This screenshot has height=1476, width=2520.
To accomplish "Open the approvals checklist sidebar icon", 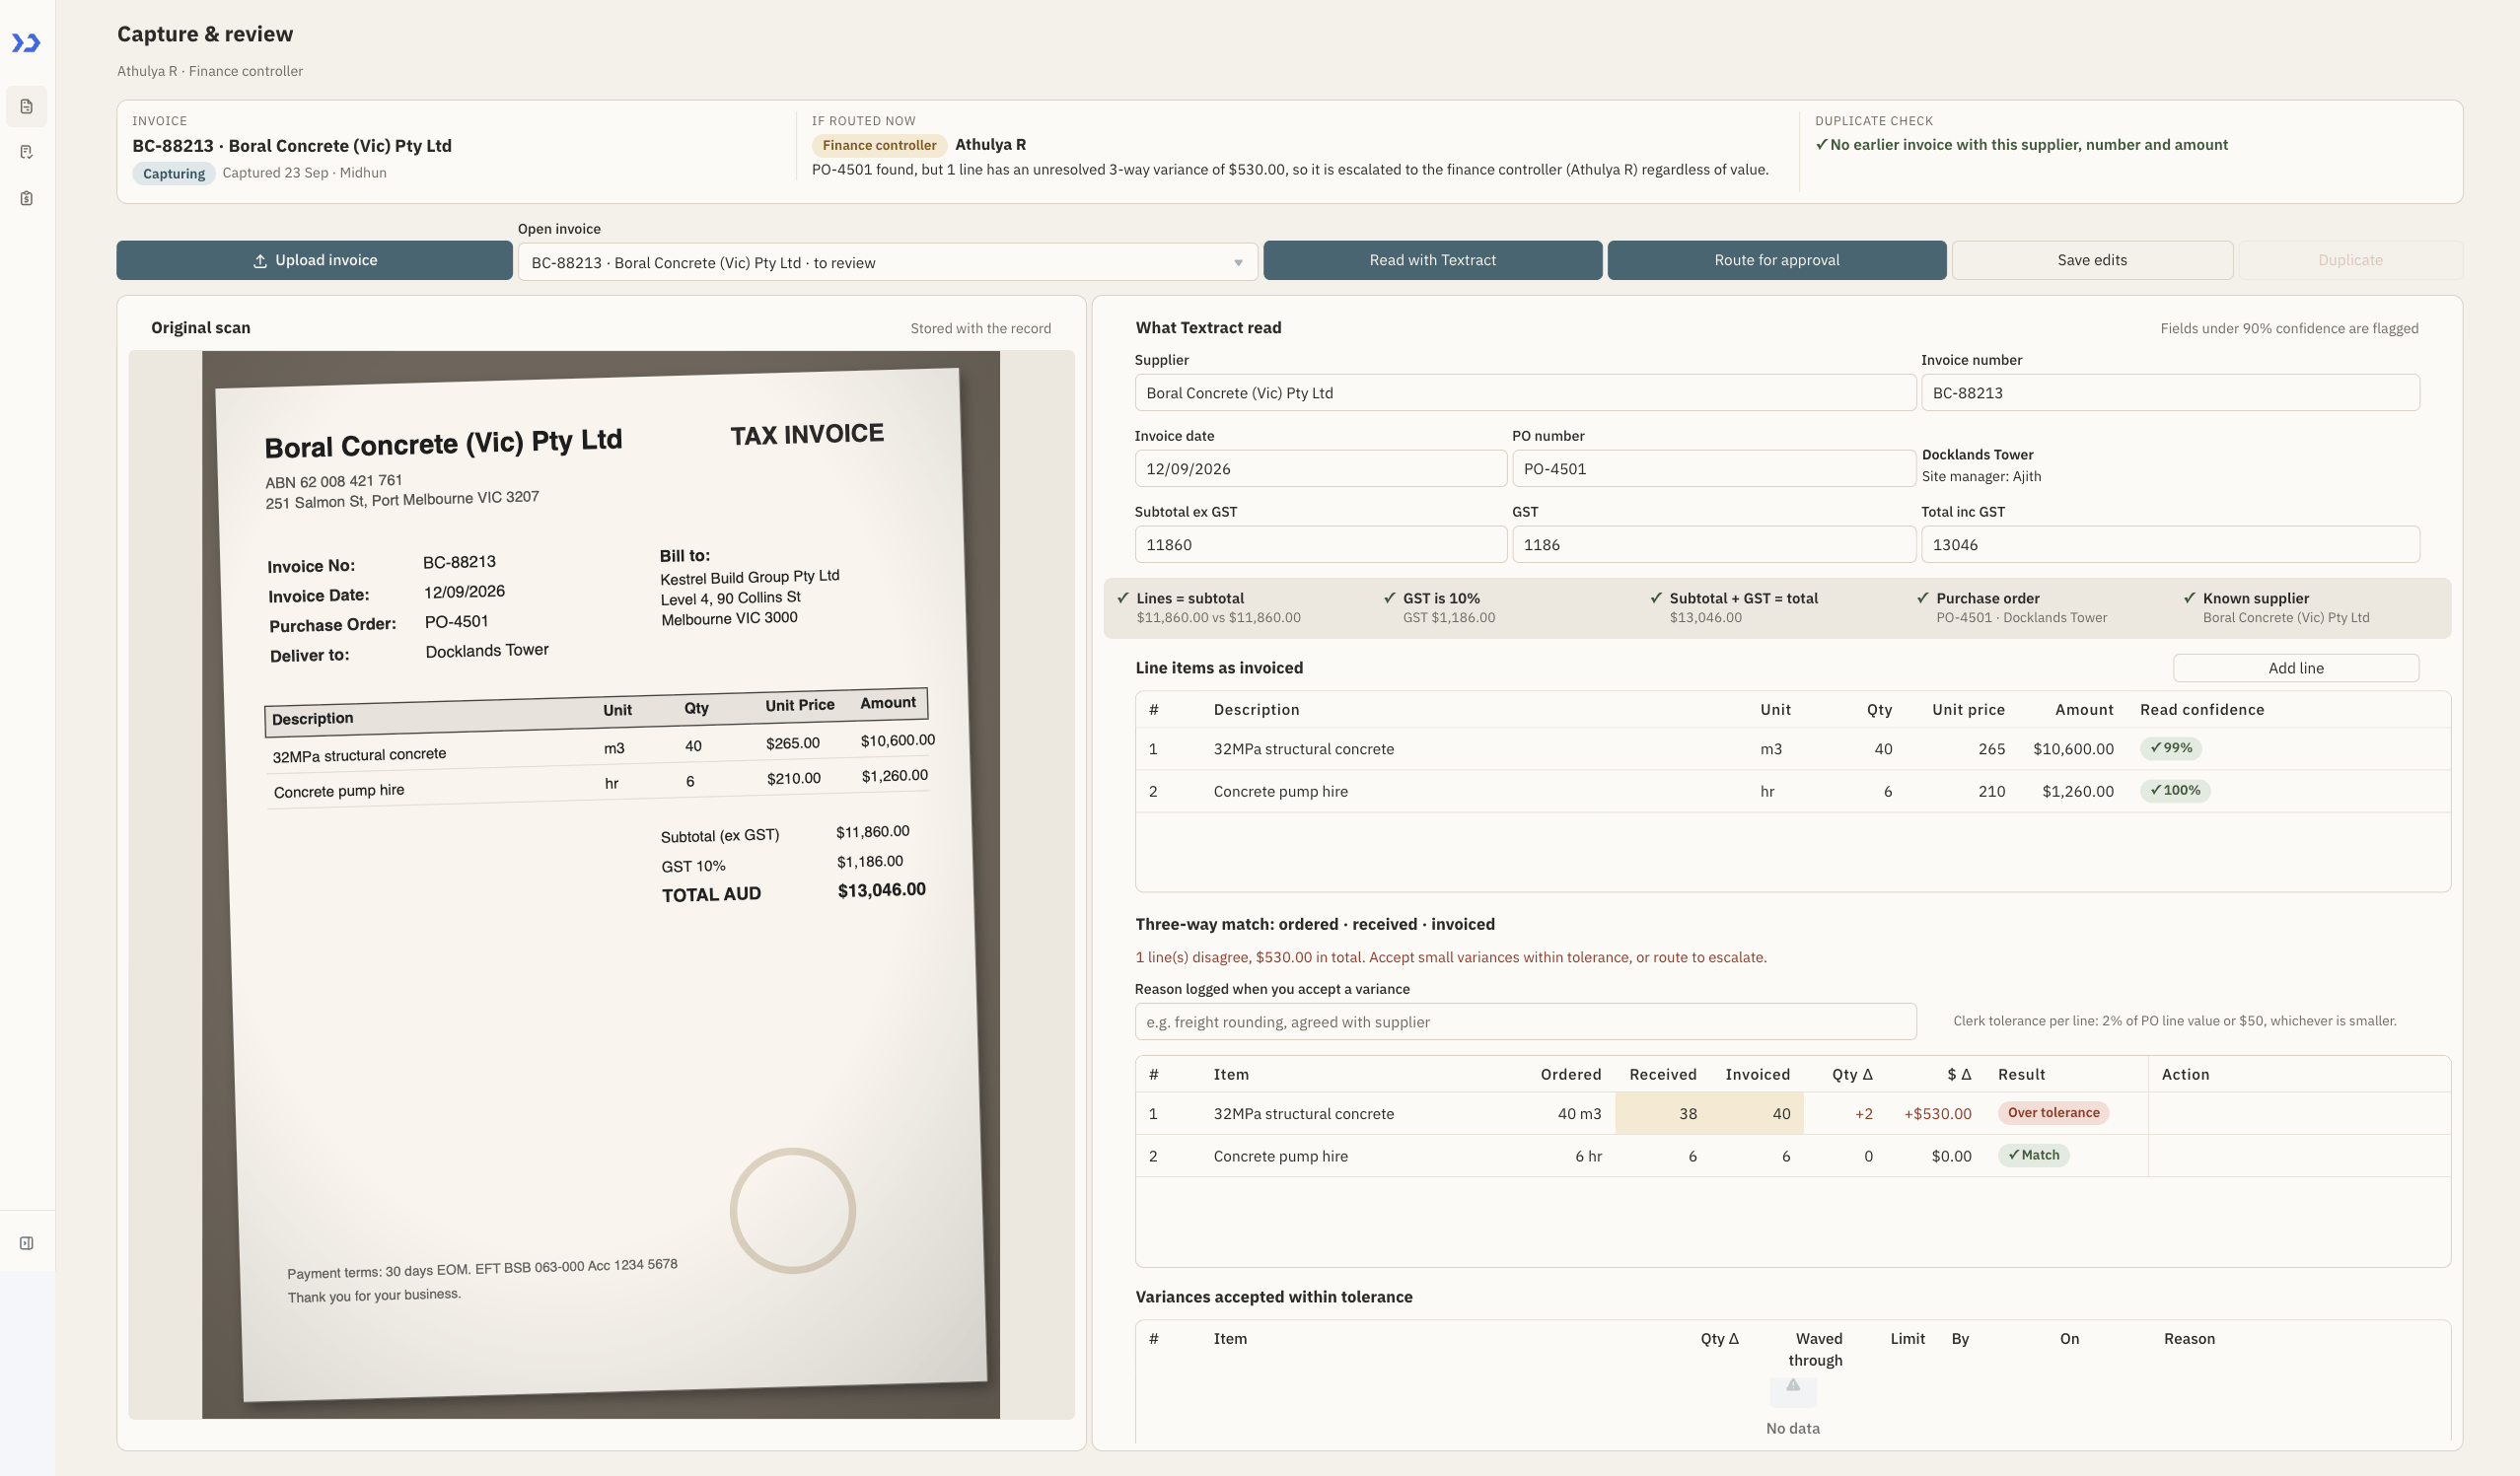I will 27,152.
